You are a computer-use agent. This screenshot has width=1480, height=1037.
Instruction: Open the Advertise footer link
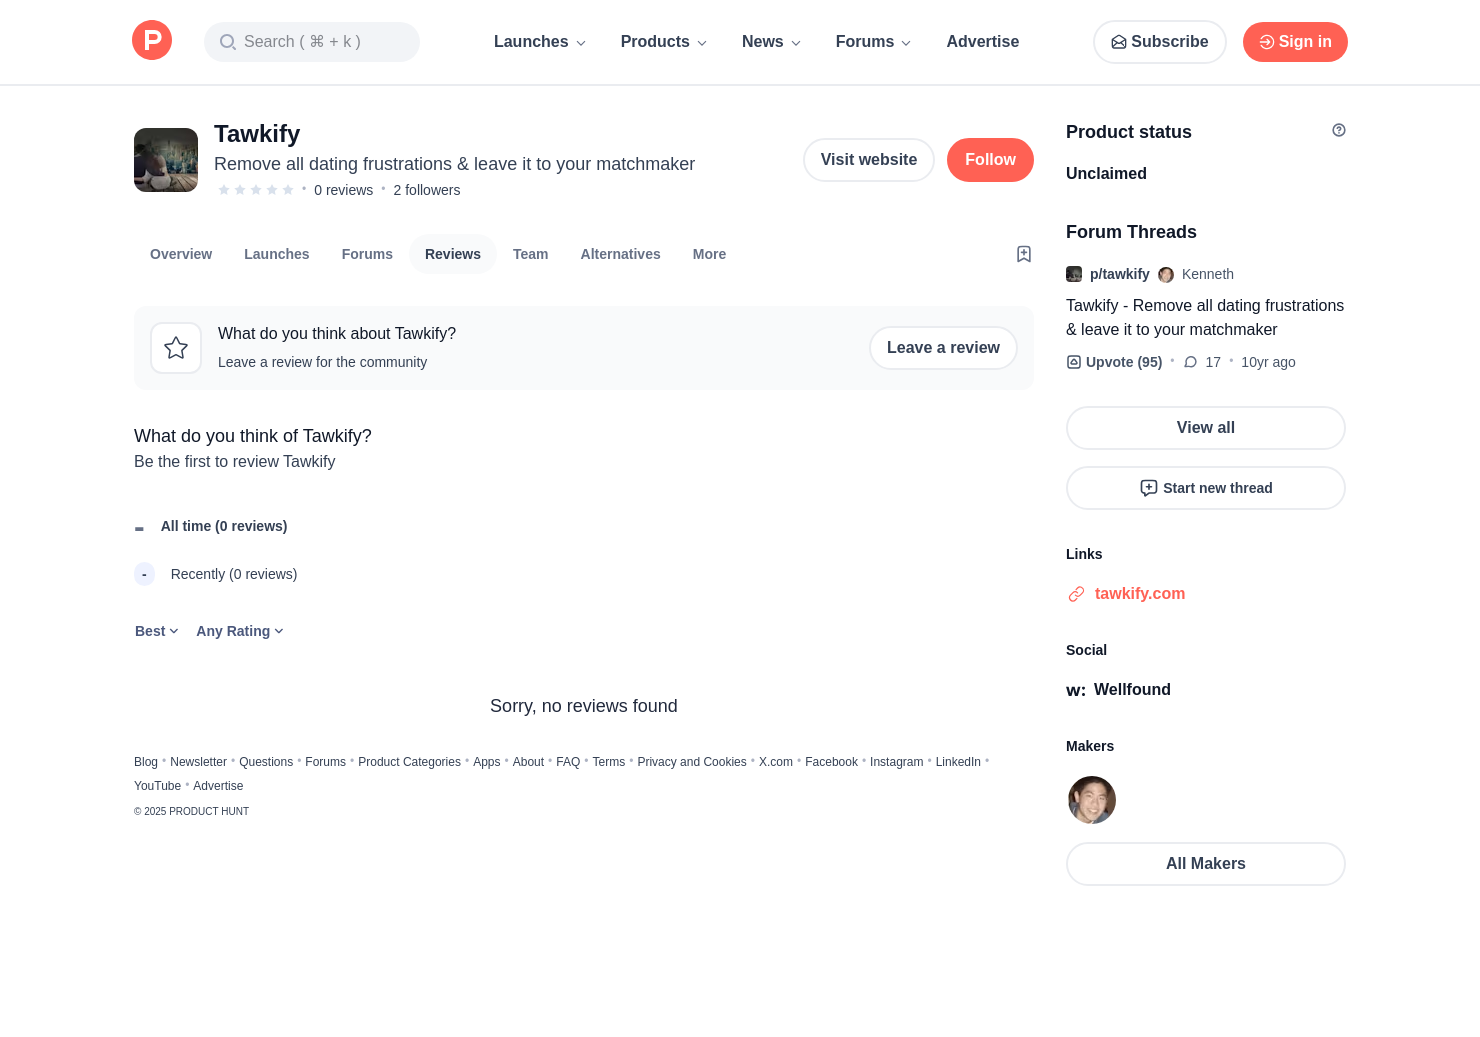click(x=218, y=786)
